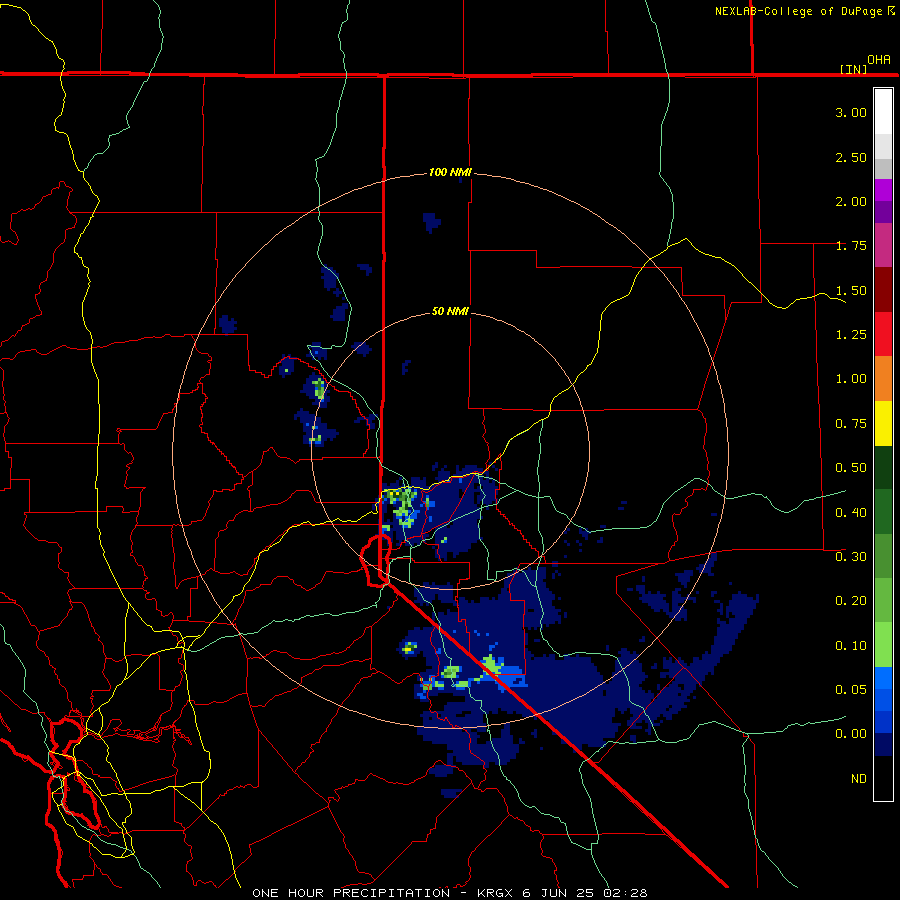This screenshot has height=900, width=900.
Task: Click the ND legend label
Action: coord(859,779)
